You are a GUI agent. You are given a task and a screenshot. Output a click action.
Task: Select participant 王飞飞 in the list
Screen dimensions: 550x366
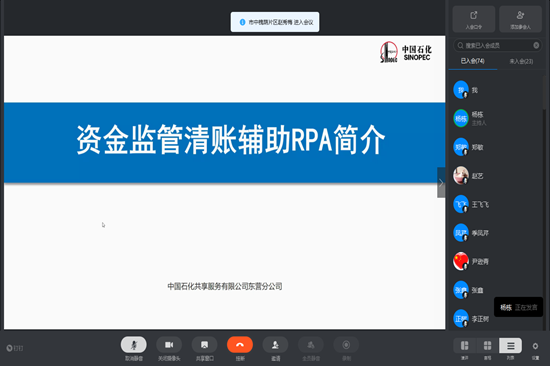click(496, 204)
